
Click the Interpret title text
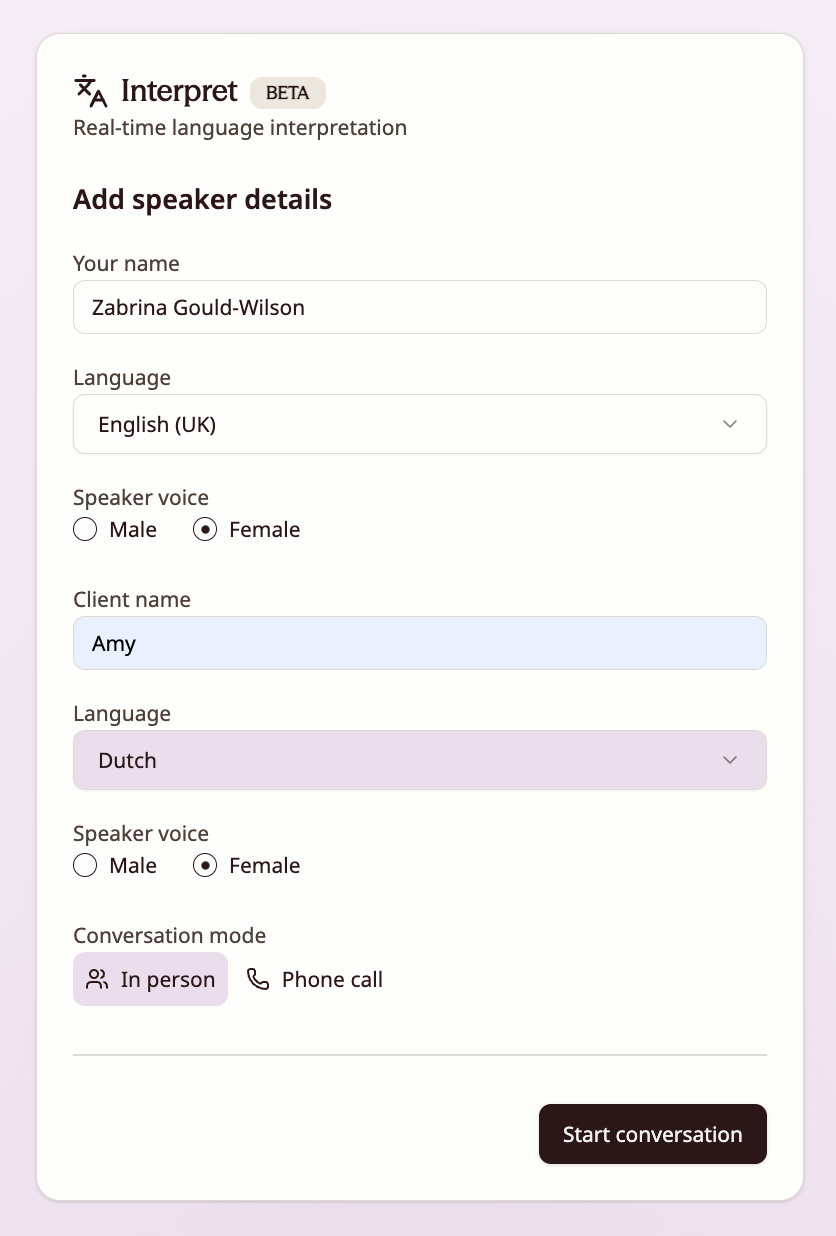tap(179, 91)
